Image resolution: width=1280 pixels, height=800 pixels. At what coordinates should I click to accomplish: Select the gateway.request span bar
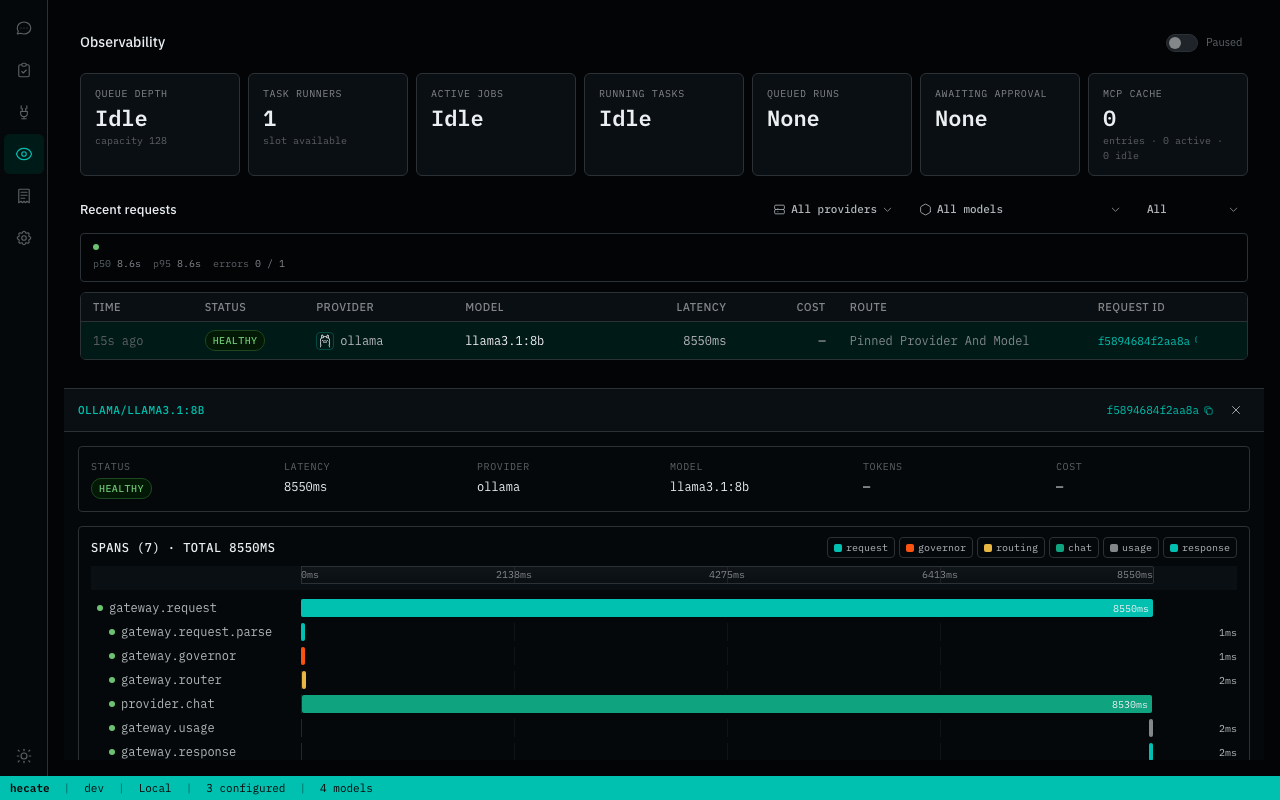point(727,608)
